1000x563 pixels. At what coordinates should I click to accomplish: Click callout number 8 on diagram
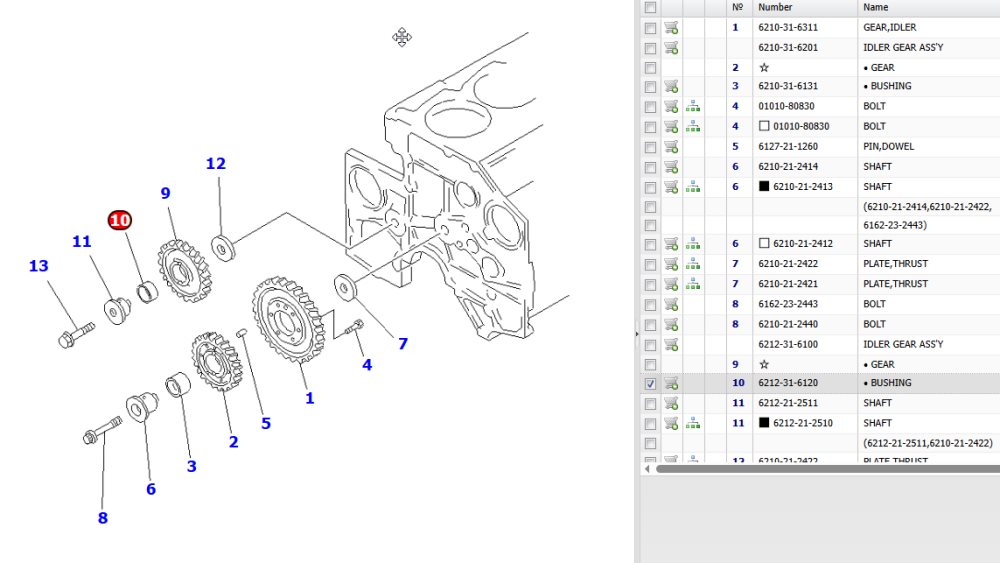[103, 518]
